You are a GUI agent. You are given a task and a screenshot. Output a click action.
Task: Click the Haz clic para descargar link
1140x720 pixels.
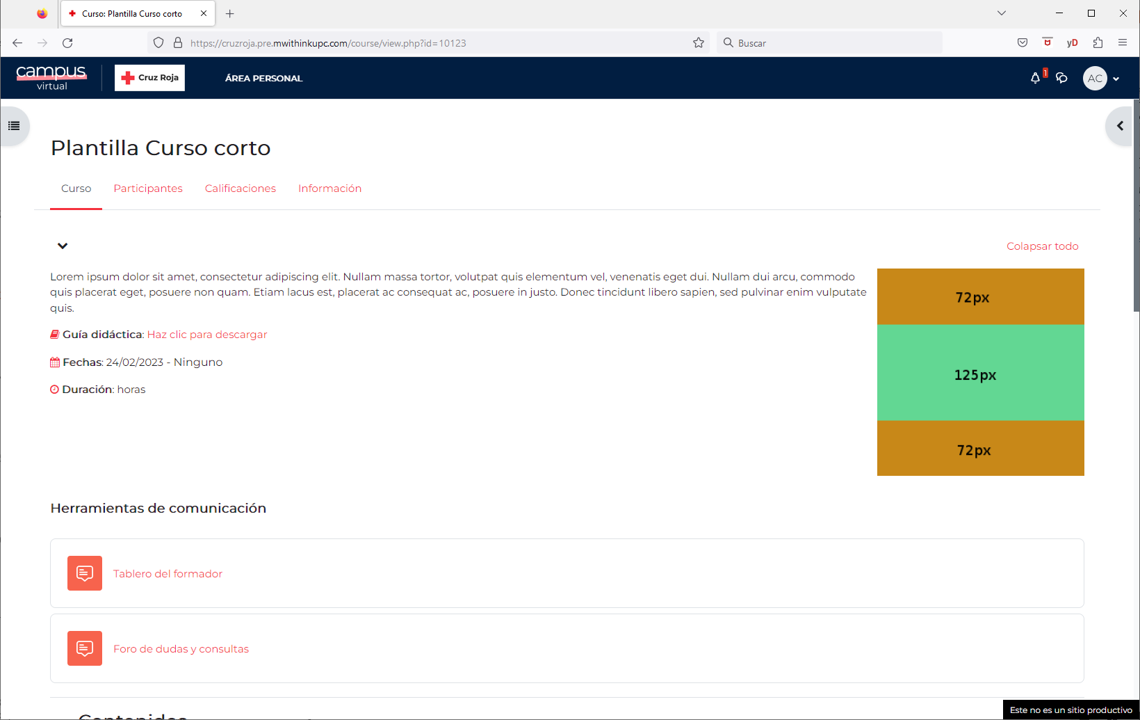click(207, 335)
